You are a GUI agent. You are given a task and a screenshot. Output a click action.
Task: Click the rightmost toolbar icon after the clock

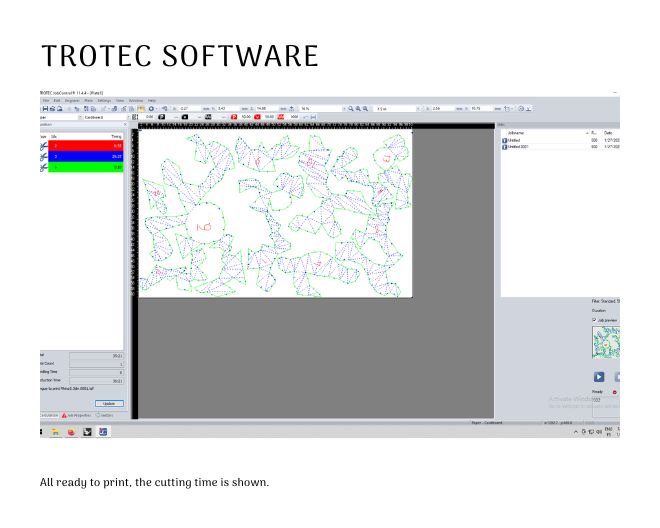pyautogui.click(x=529, y=109)
